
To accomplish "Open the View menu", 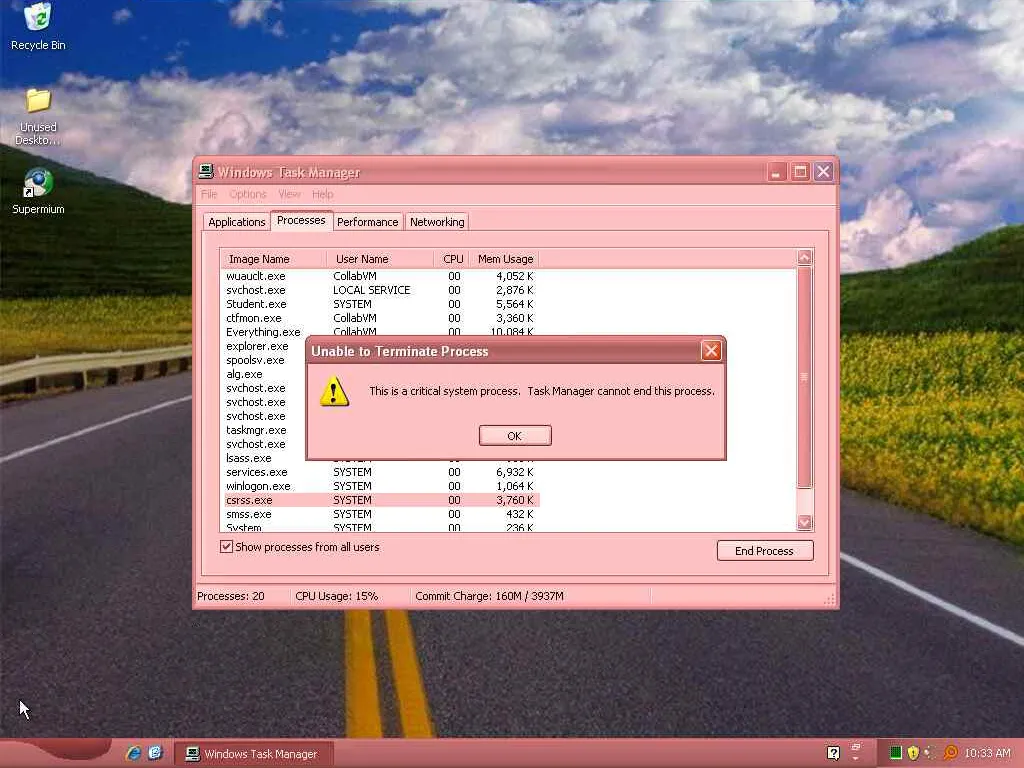I will click(x=289, y=194).
